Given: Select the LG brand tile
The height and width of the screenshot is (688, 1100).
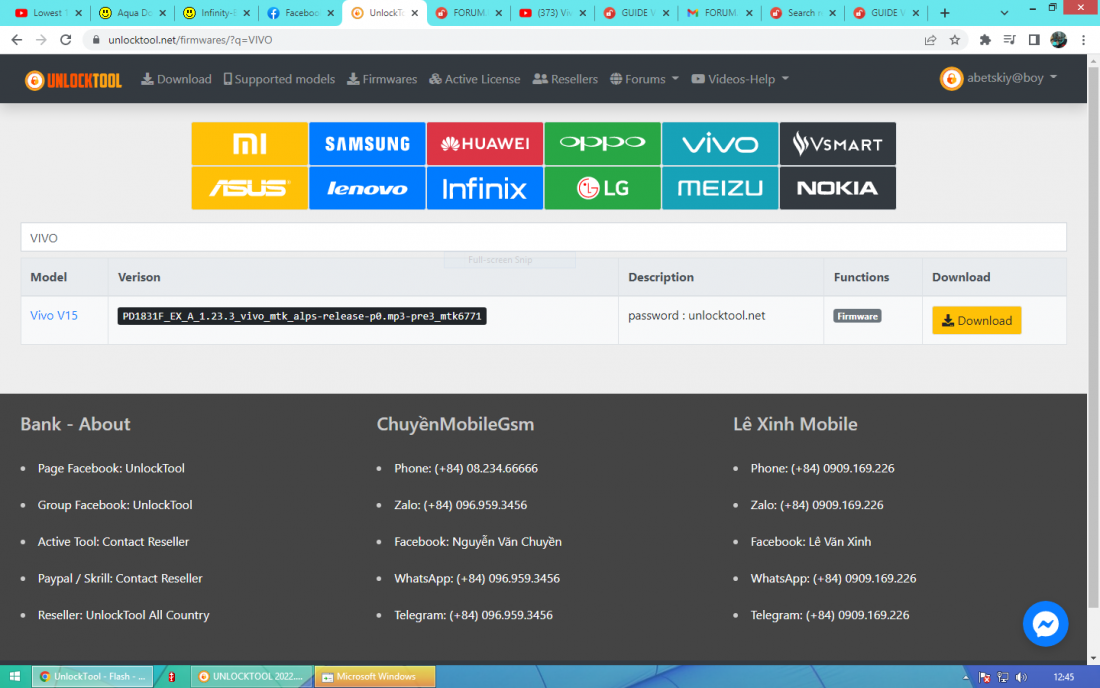Looking at the screenshot, I should pyautogui.click(x=603, y=188).
